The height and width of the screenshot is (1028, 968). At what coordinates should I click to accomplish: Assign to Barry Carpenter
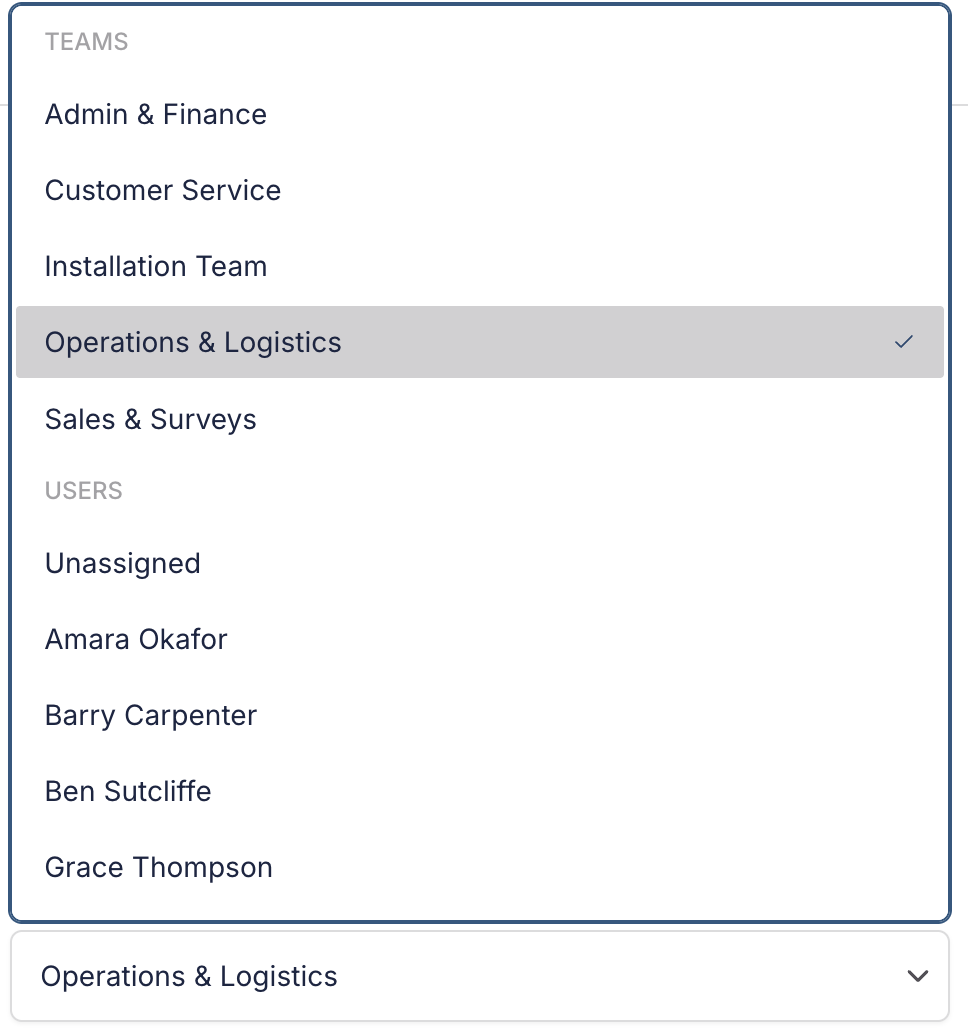click(479, 715)
